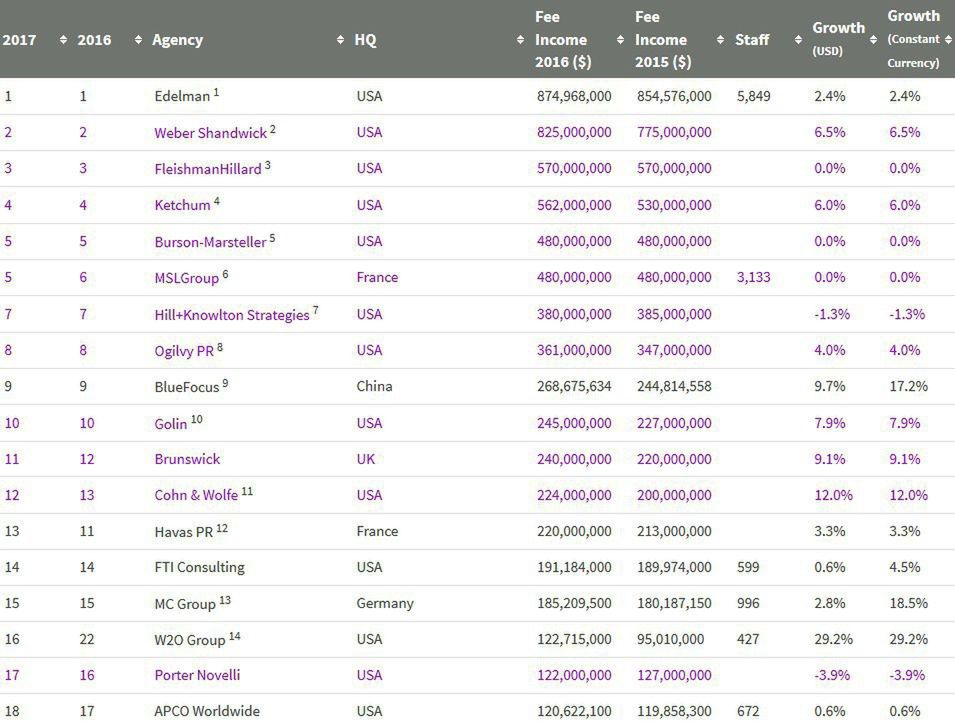Open the MSLGroup link
Viewport: 955px width, 721px height.
click(187, 278)
